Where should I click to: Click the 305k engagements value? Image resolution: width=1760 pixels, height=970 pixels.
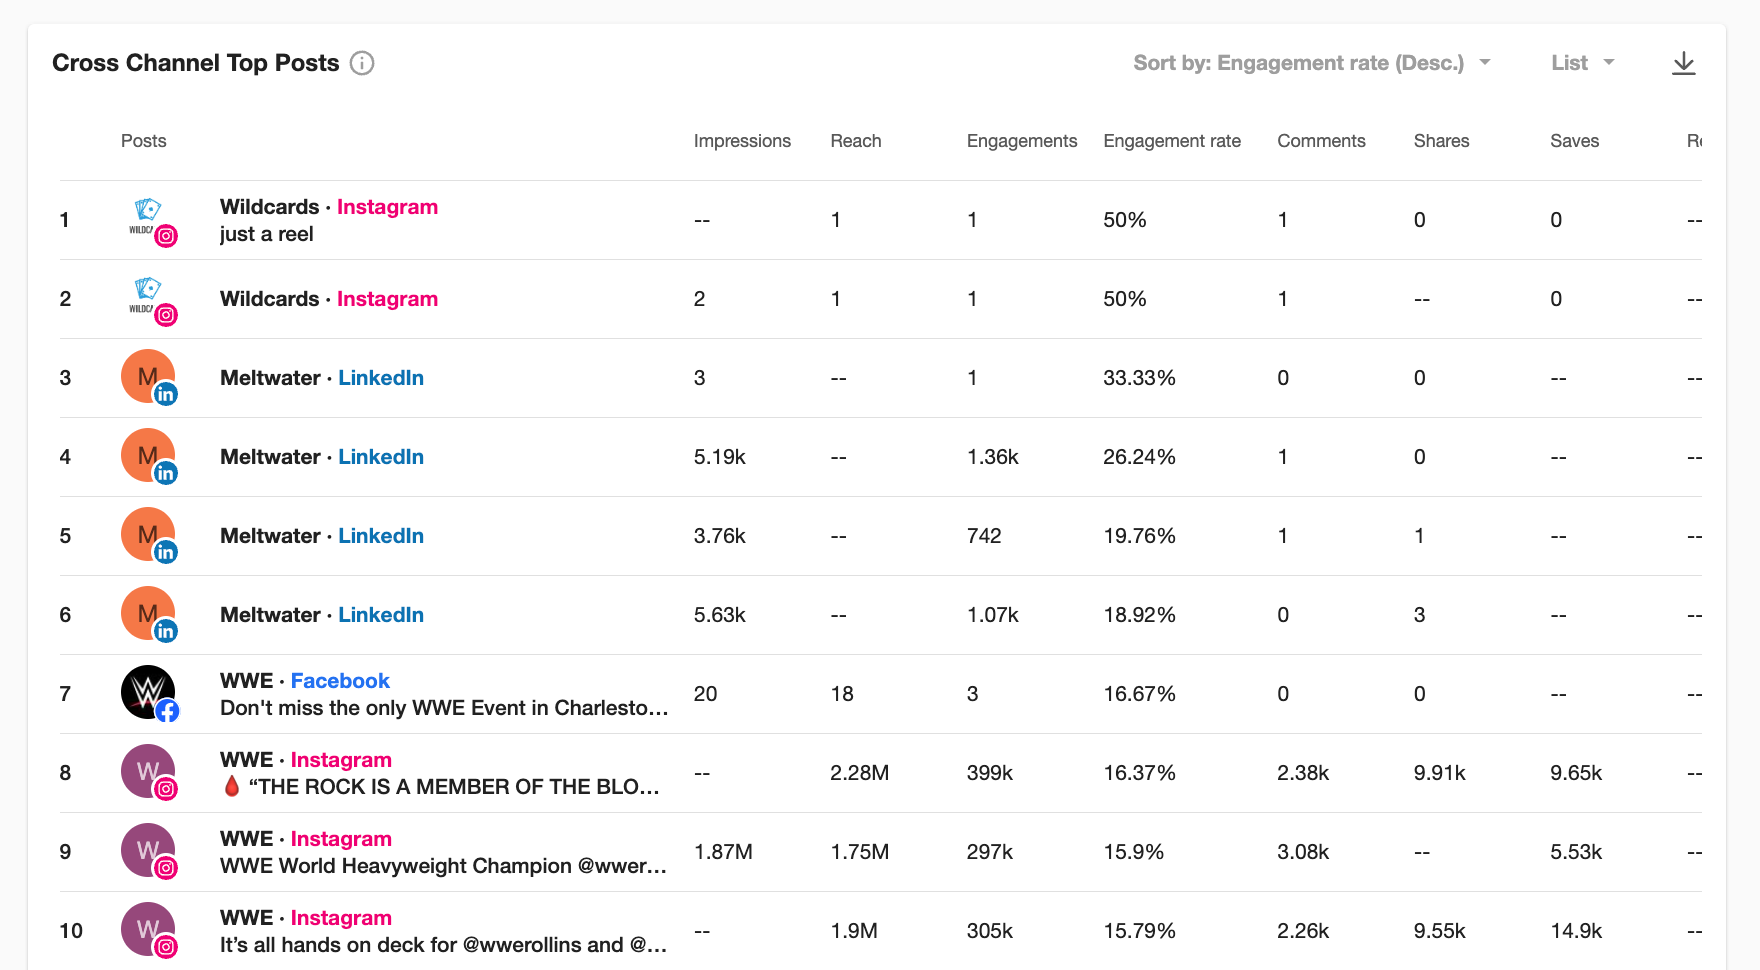pos(990,931)
